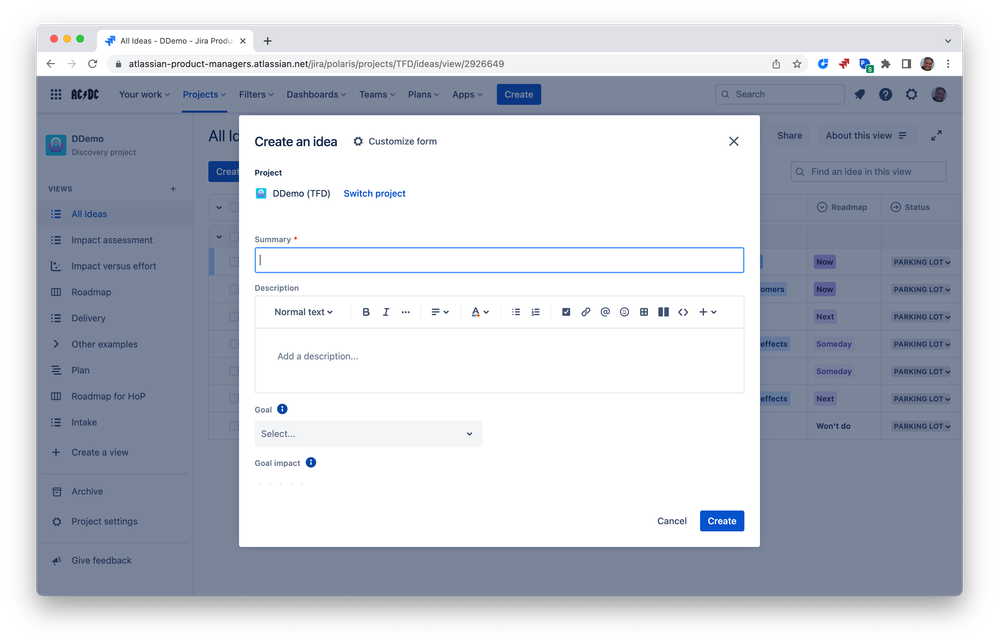This screenshot has width=999, height=644.
Task: Open the Help question mark icon
Action: click(886, 94)
